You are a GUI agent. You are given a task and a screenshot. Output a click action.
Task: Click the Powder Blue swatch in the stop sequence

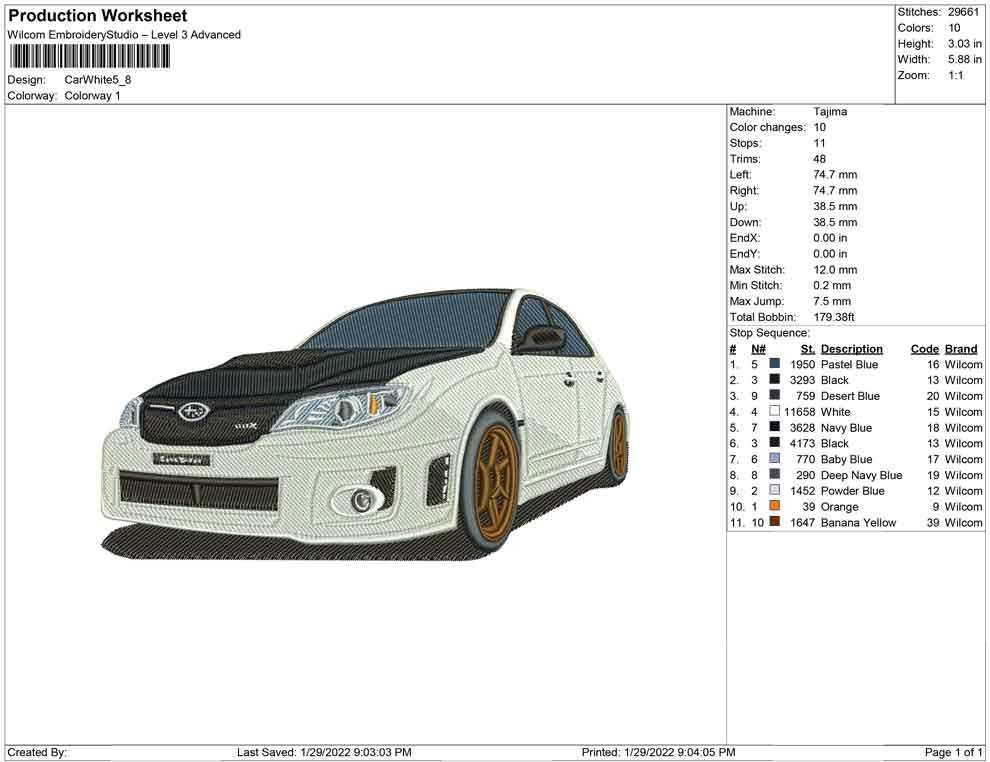point(772,491)
